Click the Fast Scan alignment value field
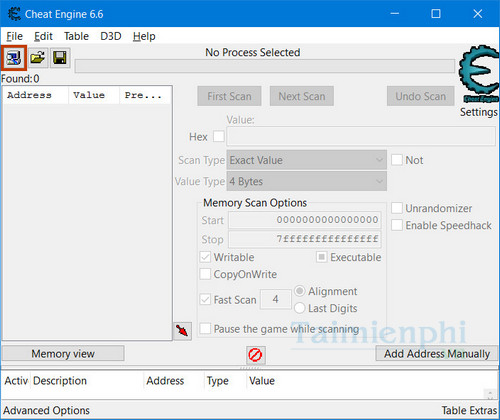 276,299
